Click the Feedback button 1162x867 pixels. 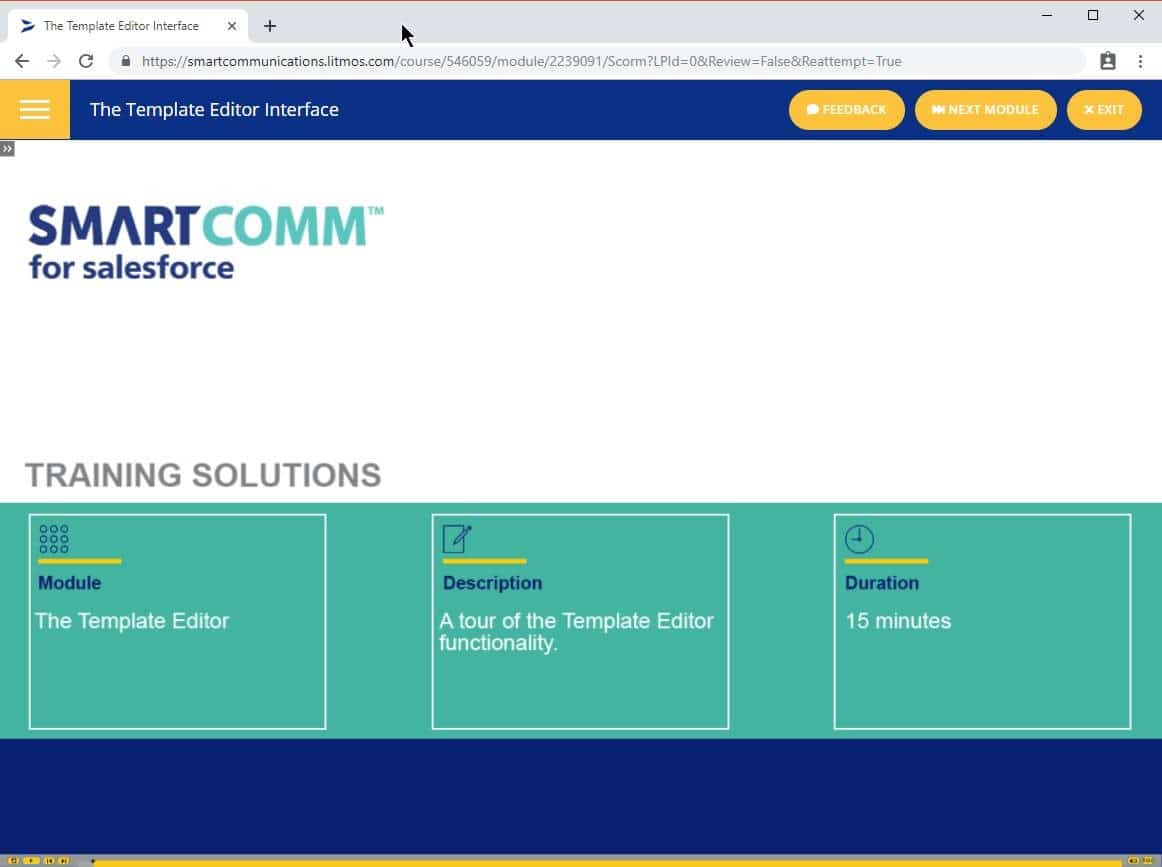point(846,110)
